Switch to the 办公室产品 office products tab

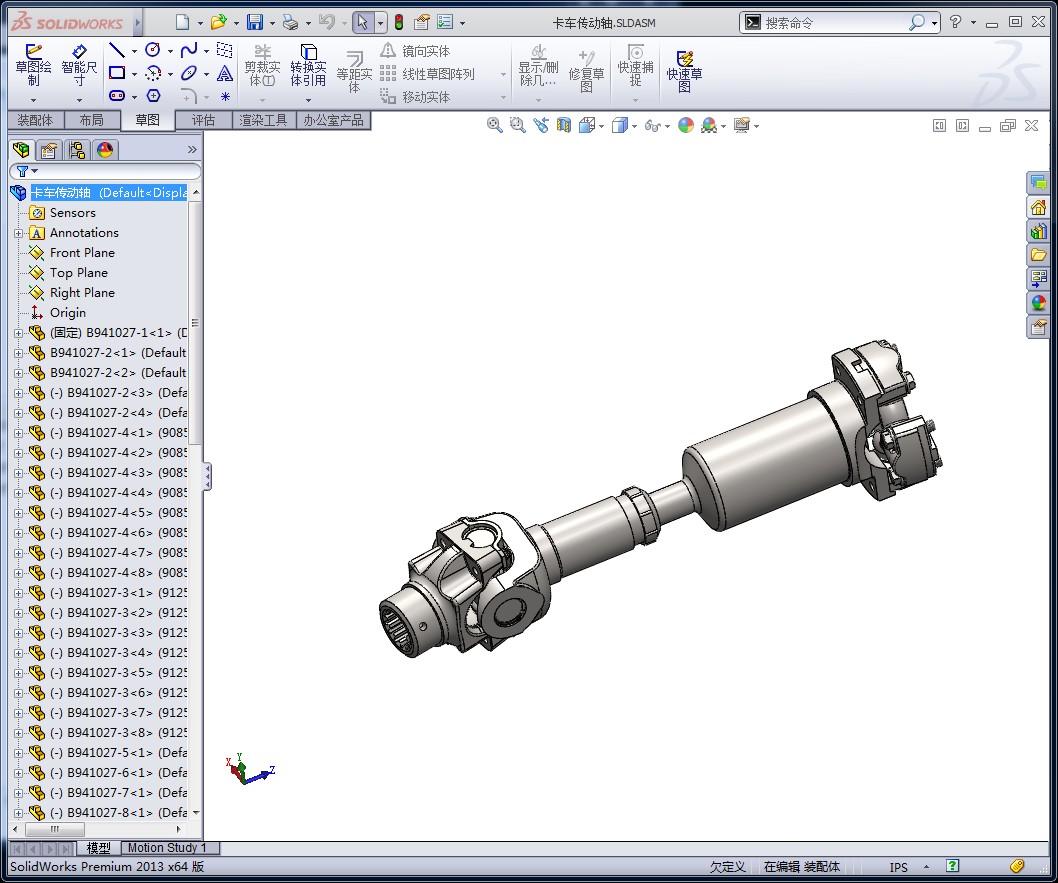click(x=333, y=120)
